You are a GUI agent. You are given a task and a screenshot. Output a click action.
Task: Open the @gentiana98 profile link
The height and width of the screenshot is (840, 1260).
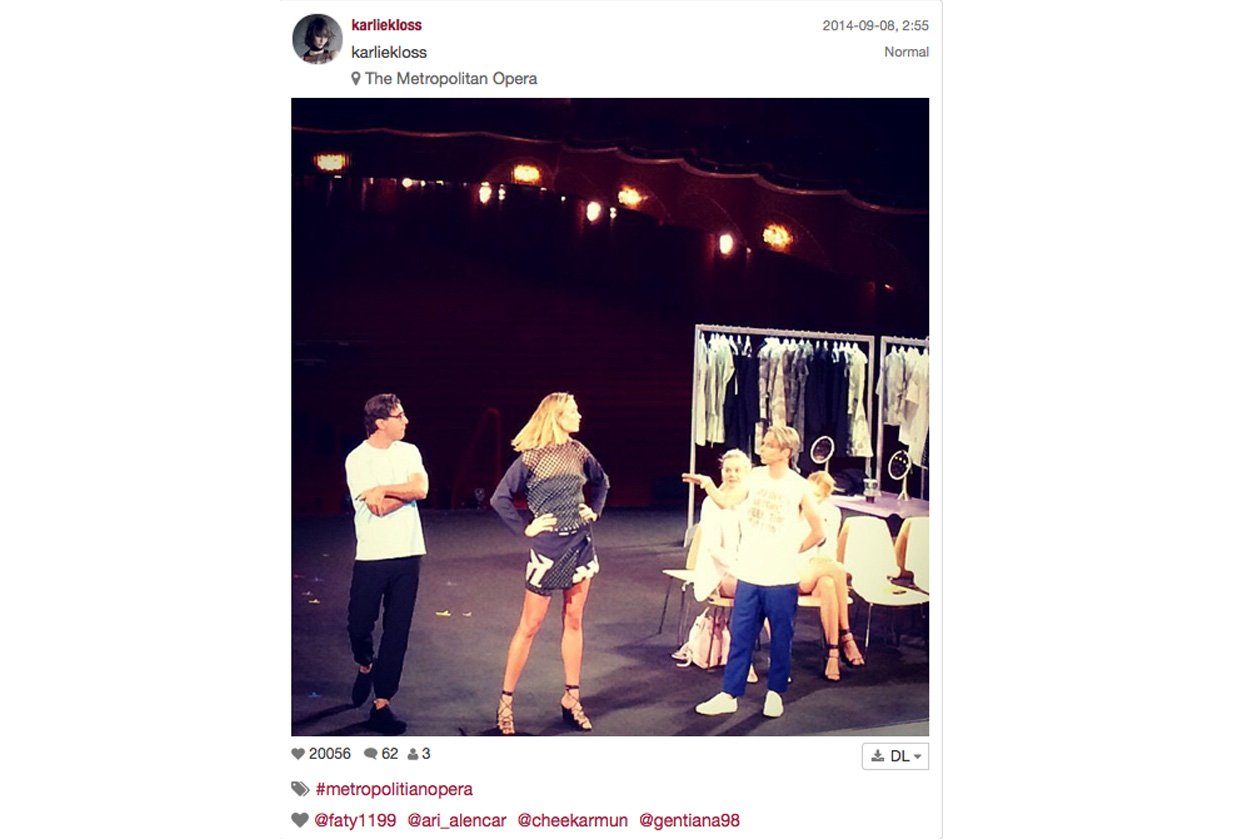(x=689, y=820)
